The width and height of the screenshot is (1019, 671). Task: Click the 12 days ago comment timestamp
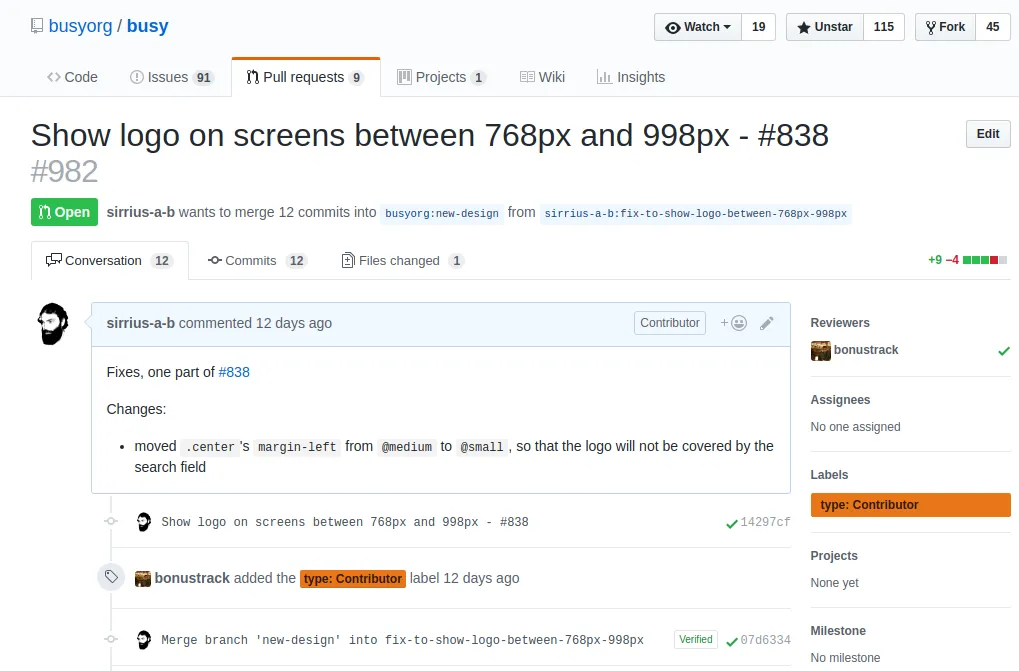[x=294, y=323]
